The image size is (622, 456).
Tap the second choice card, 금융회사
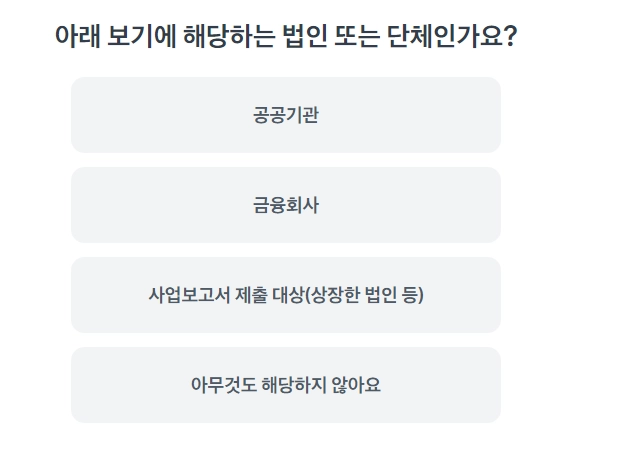[x=285, y=205]
